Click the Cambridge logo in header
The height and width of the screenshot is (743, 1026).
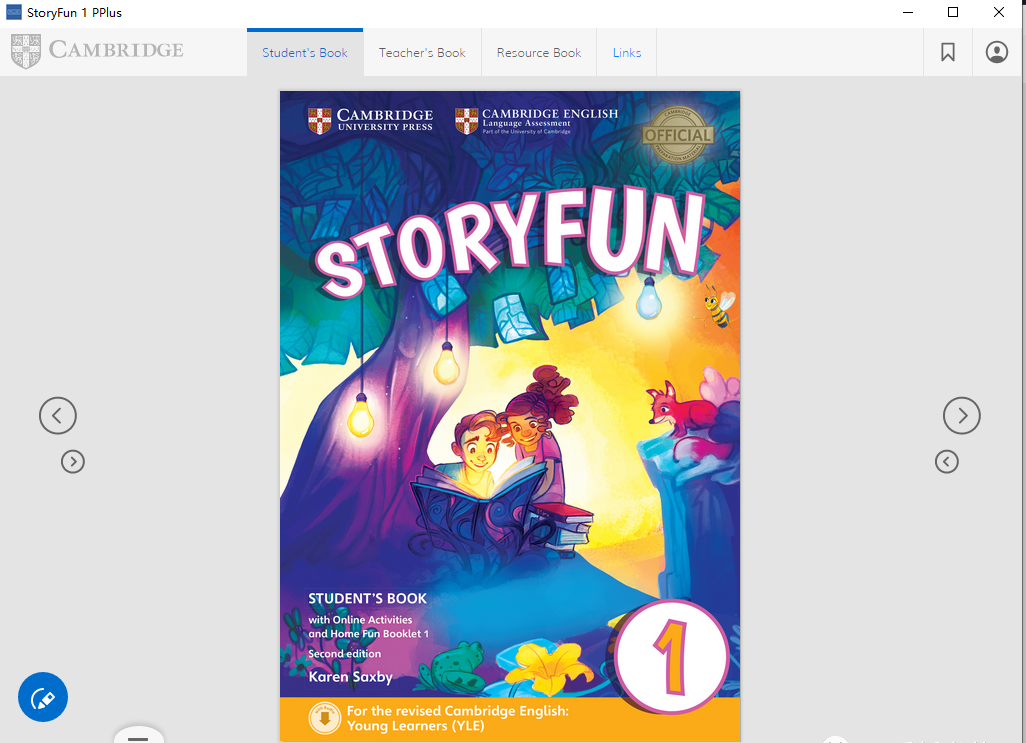click(x=97, y=51)
